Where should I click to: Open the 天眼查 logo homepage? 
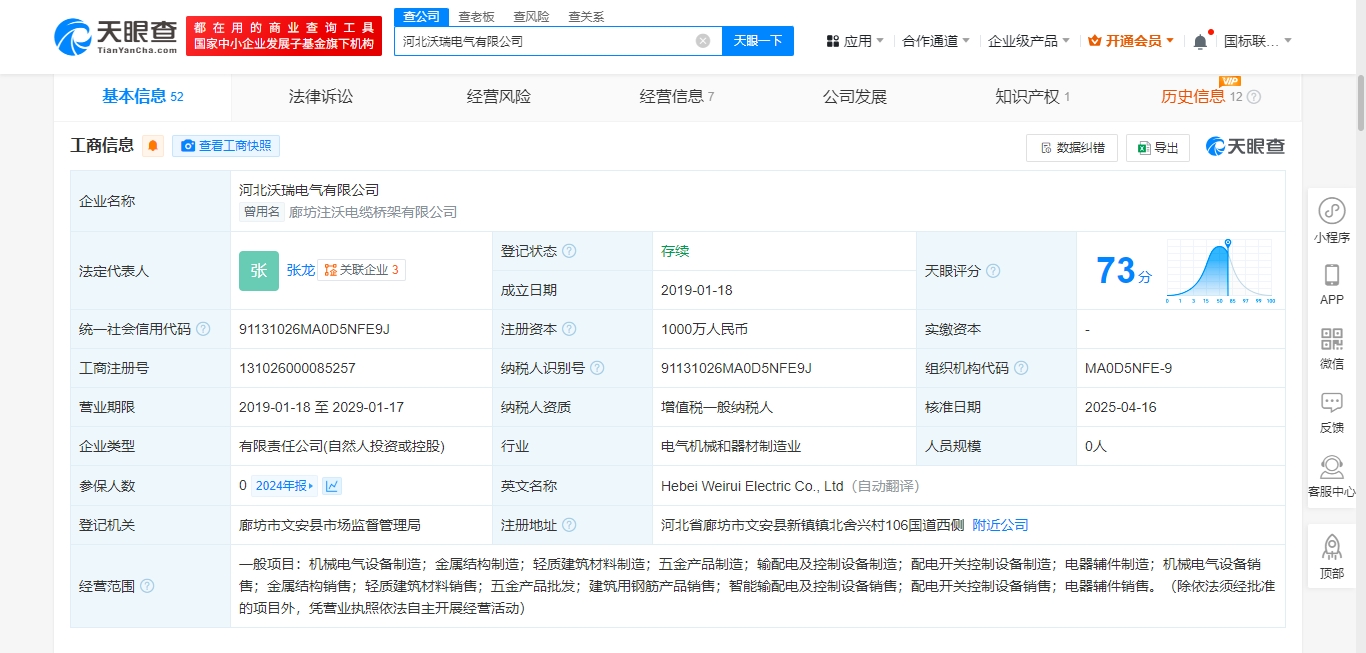pyautogui.click(x=115, y=37)
